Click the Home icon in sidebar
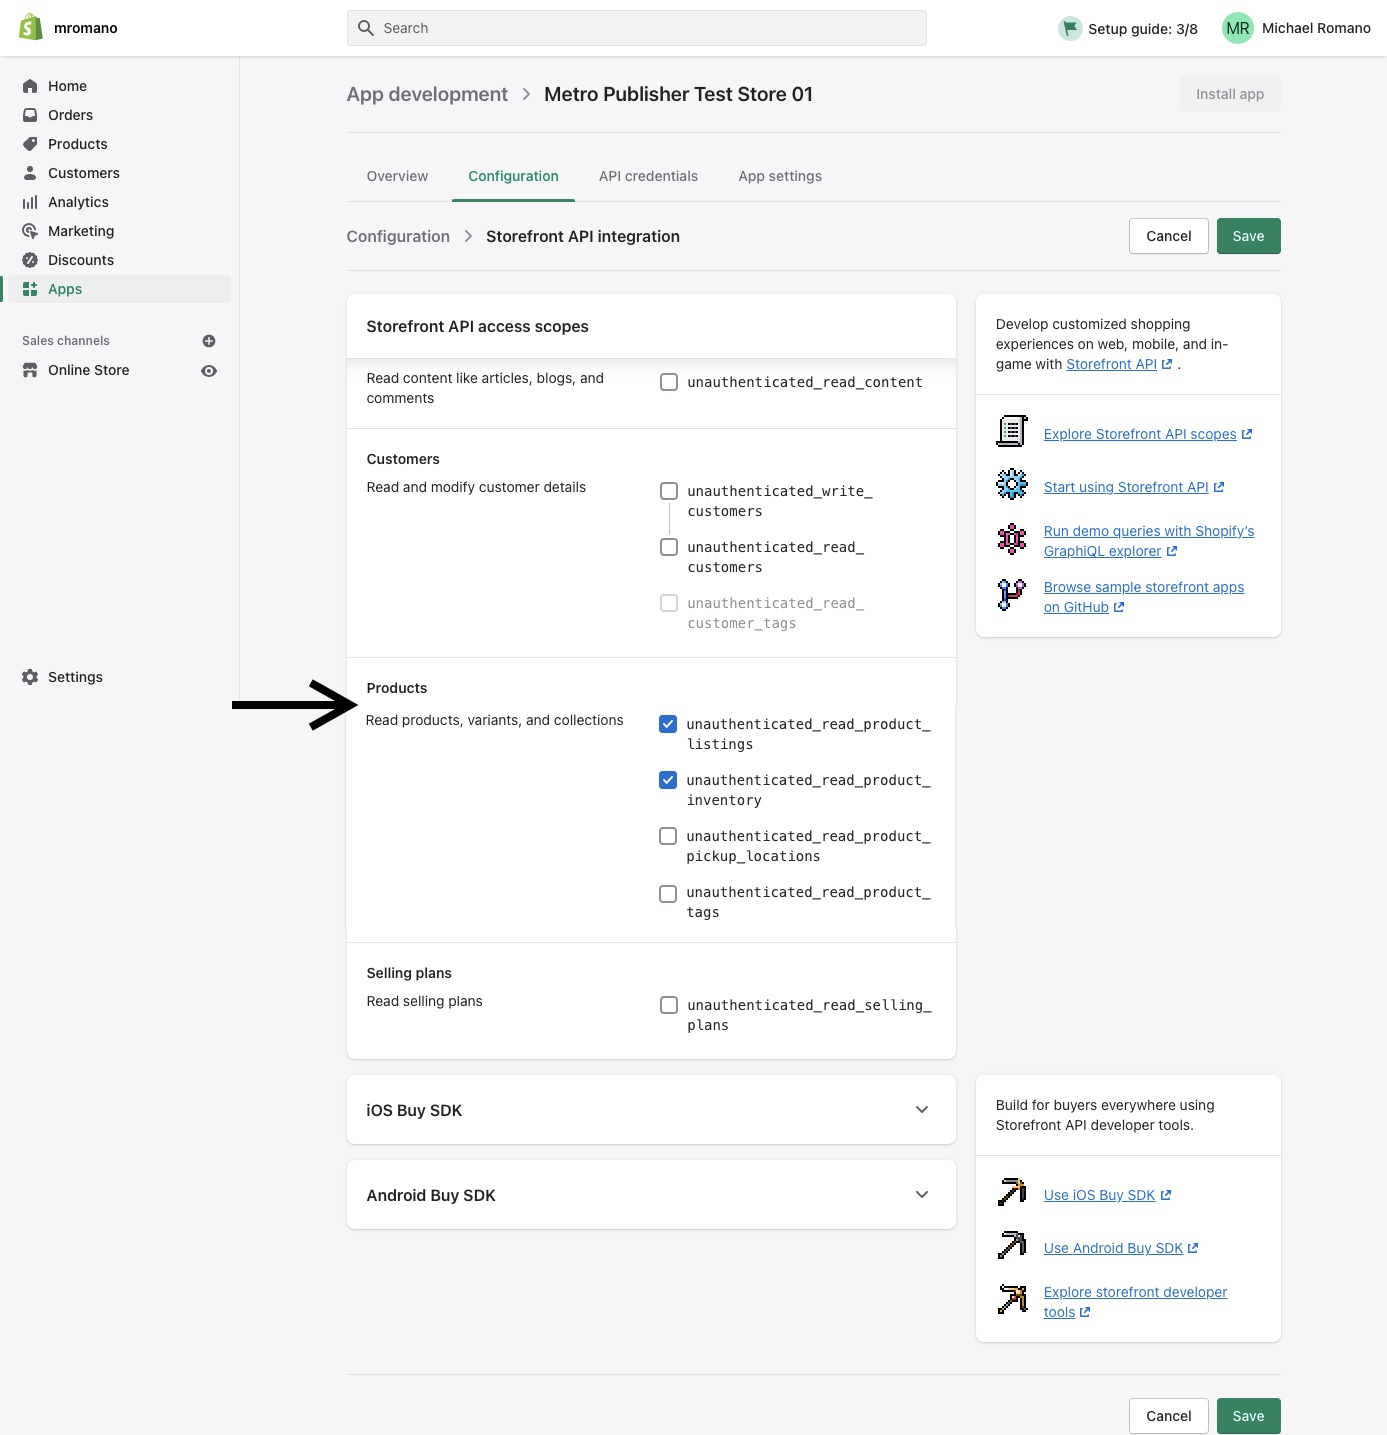 point(30,86)
